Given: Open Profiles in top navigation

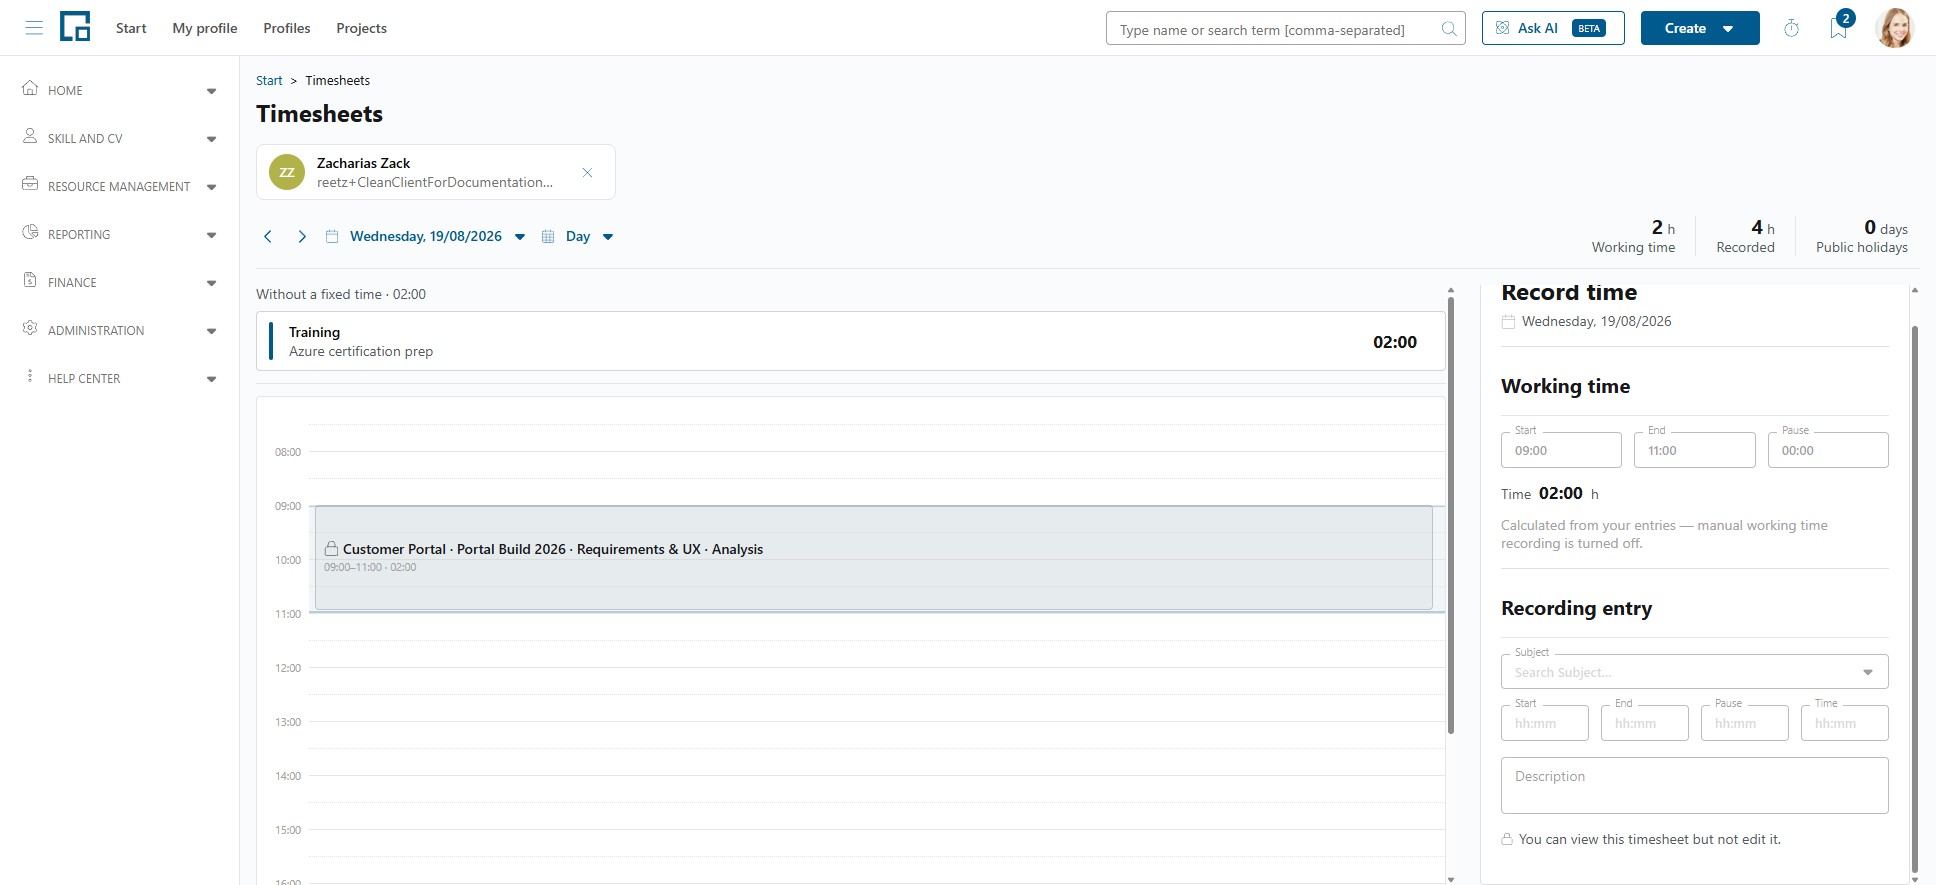Looking at the screenshot, I should [287, 28].
